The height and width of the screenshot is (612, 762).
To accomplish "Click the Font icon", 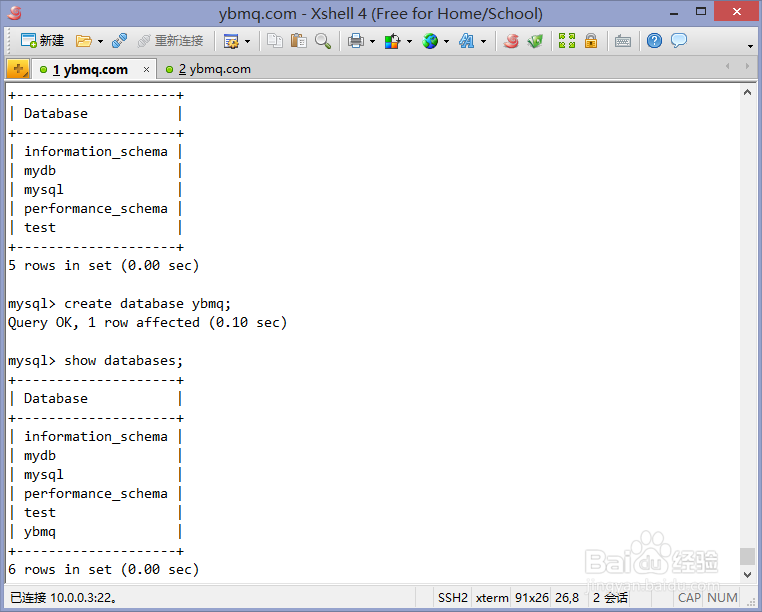I will 467,41.
